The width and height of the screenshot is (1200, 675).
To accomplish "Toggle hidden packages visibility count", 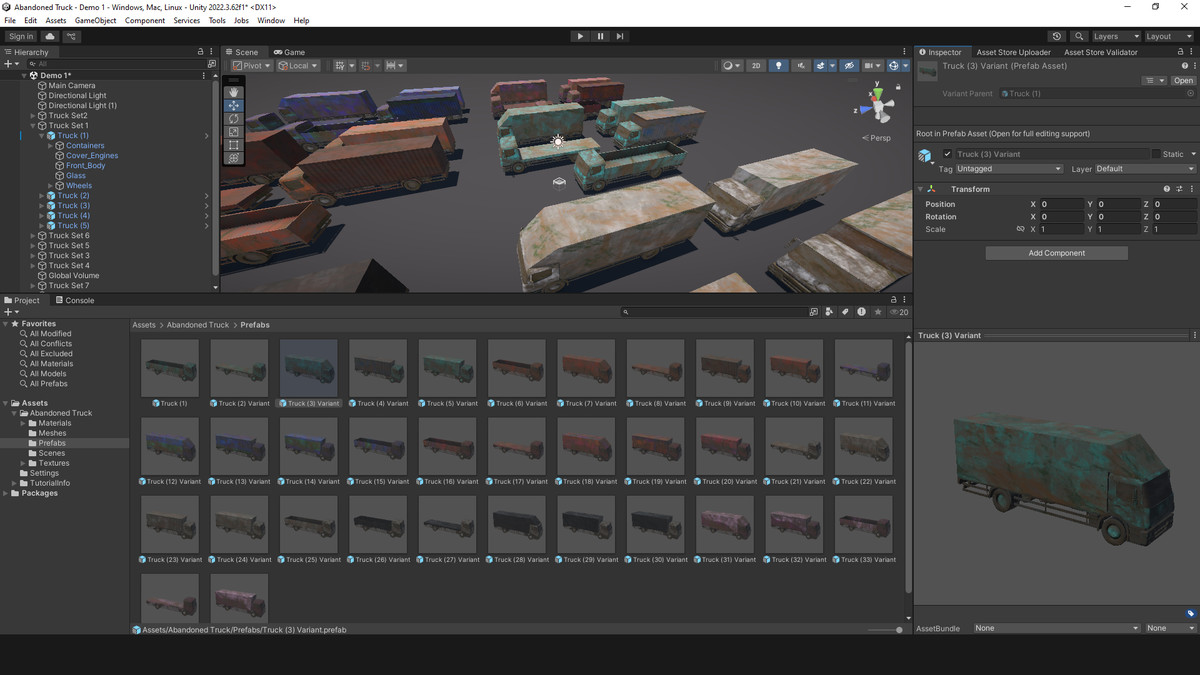I will [x=899, y=312].
